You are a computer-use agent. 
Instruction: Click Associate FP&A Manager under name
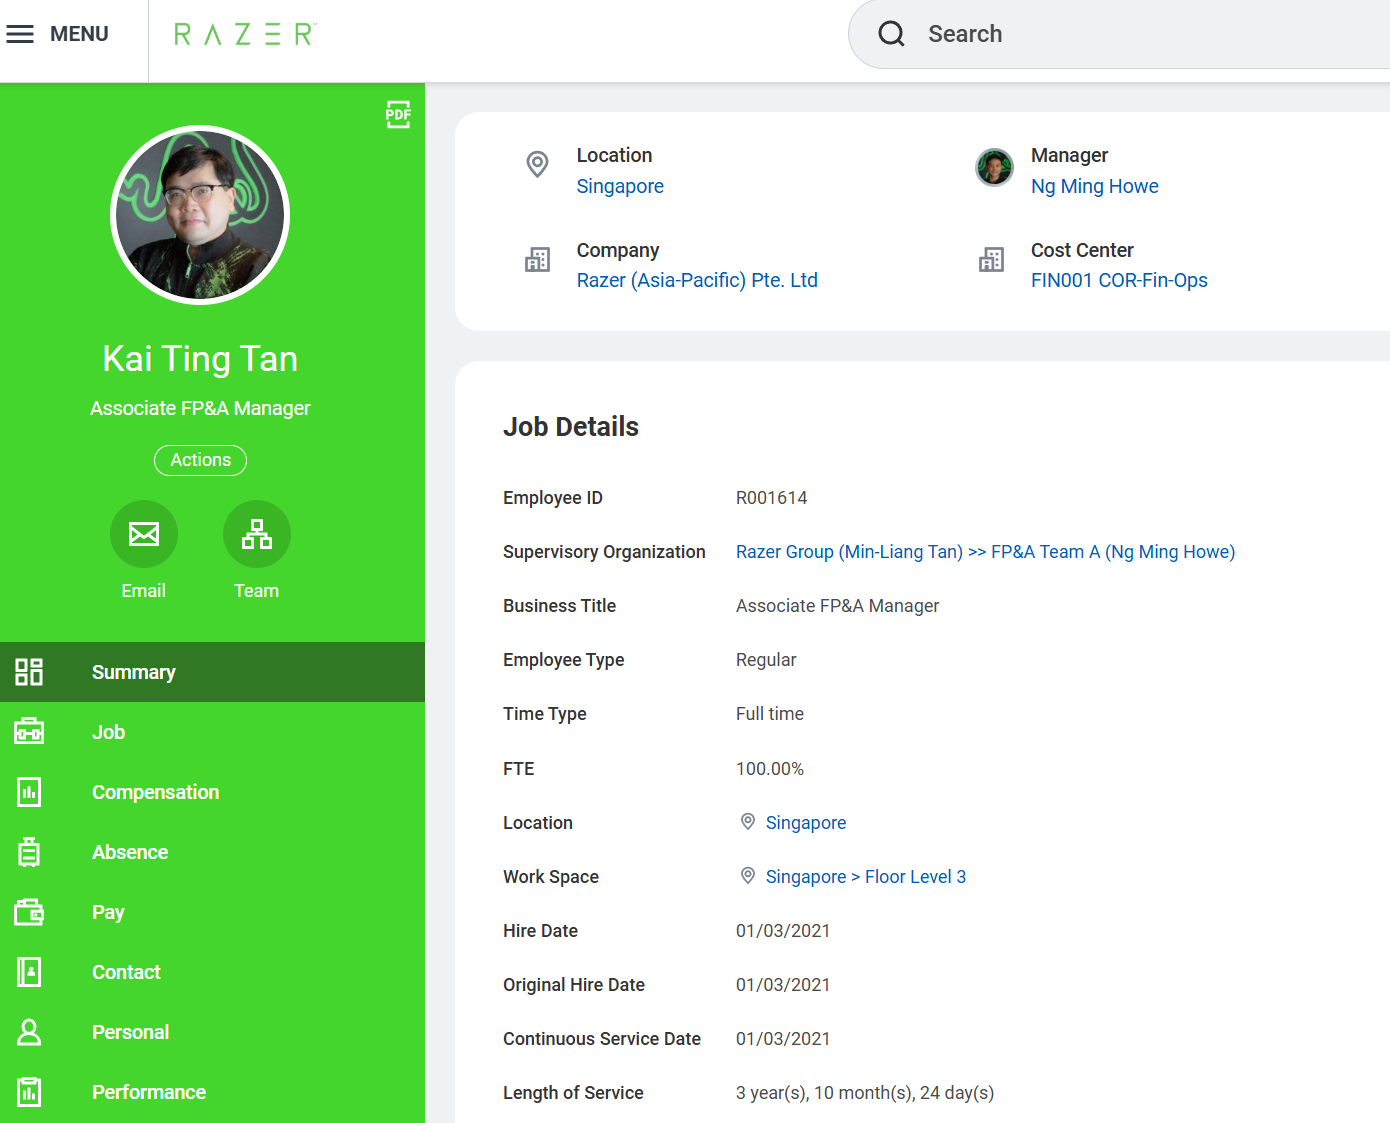(x=200, y=408)
